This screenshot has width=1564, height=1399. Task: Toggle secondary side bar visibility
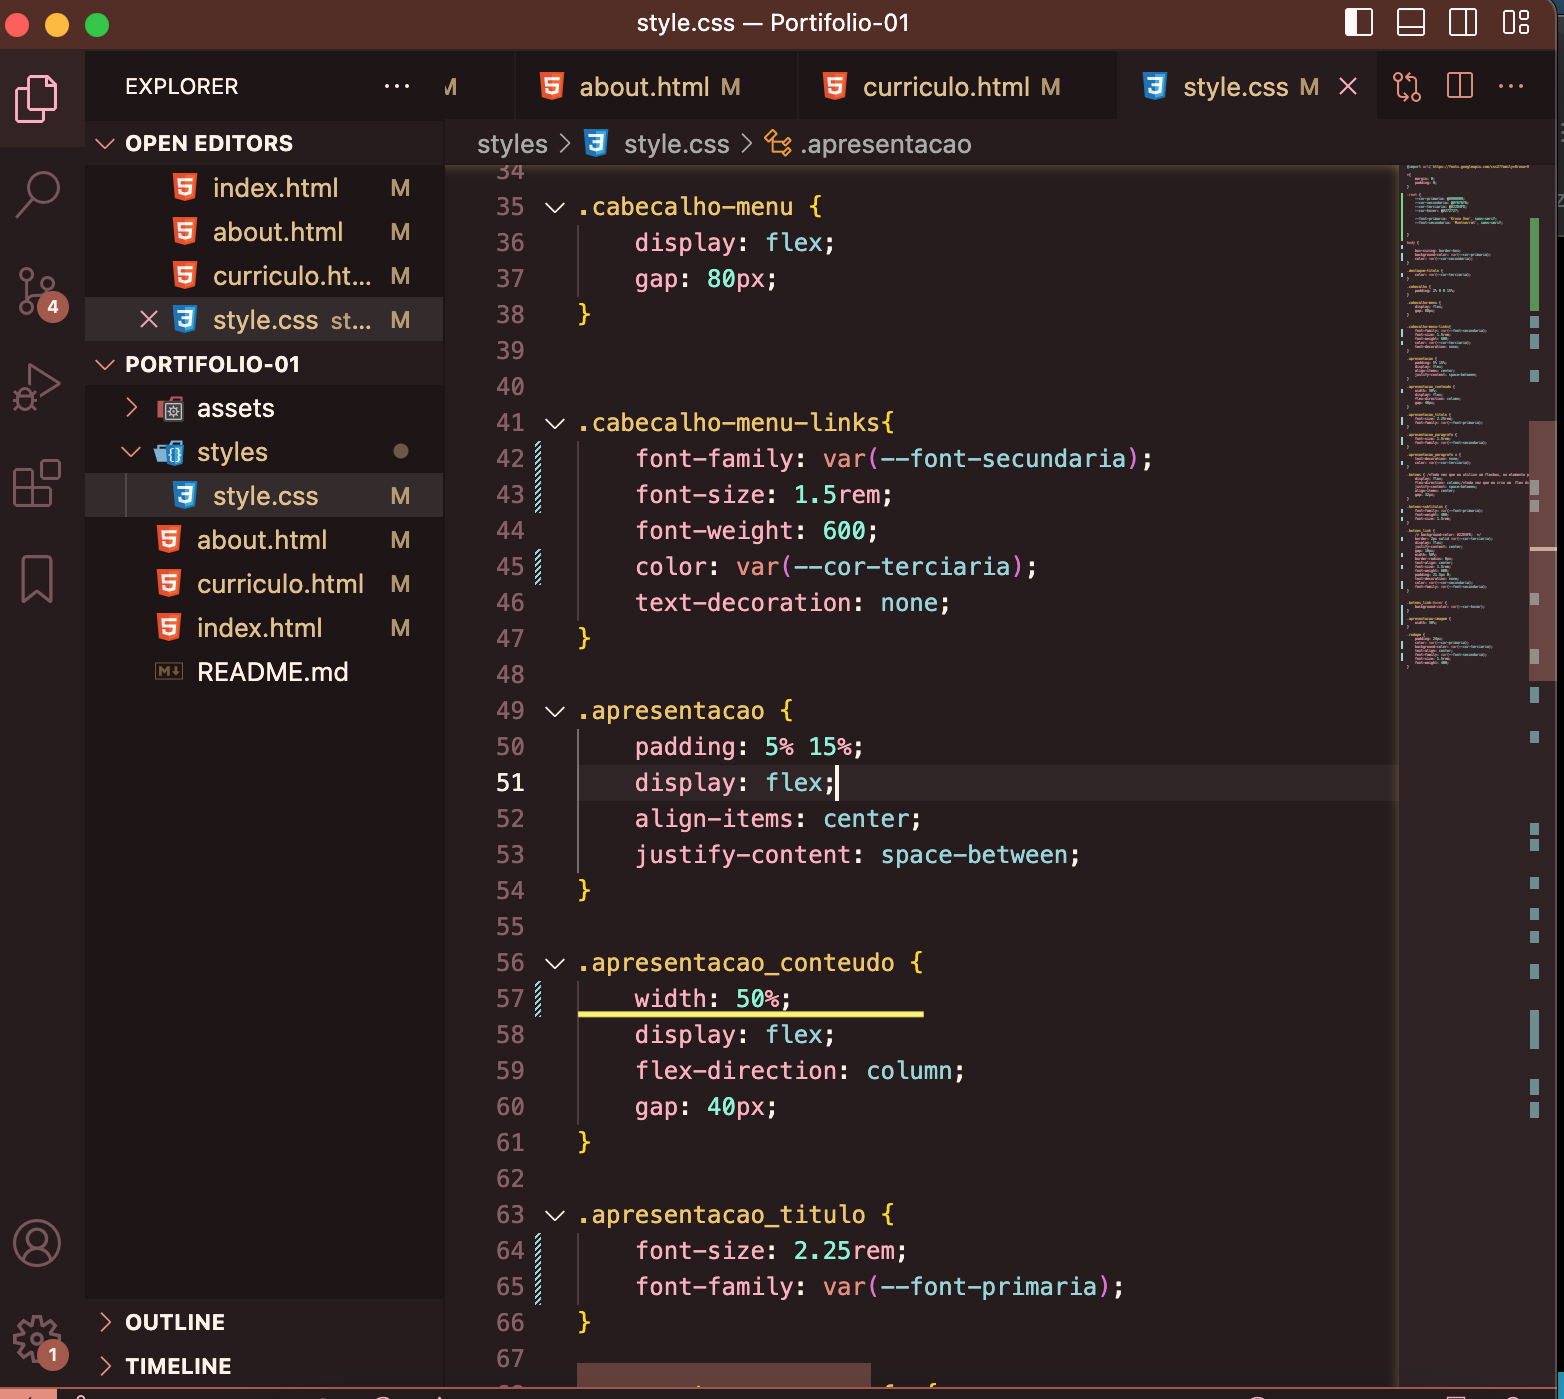click(x=1463, y=22)
